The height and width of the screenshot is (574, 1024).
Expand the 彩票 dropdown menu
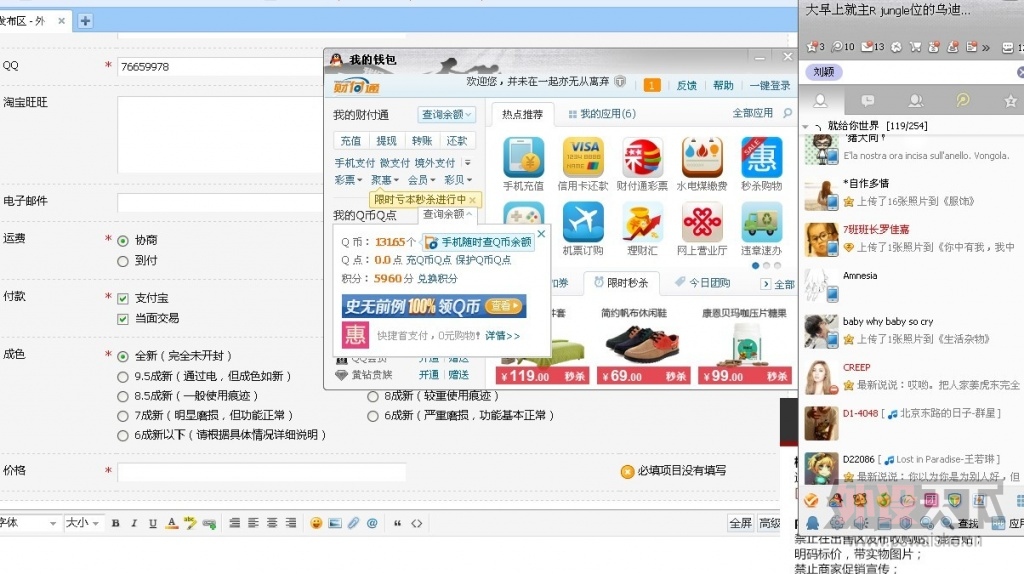pos(348,180)
